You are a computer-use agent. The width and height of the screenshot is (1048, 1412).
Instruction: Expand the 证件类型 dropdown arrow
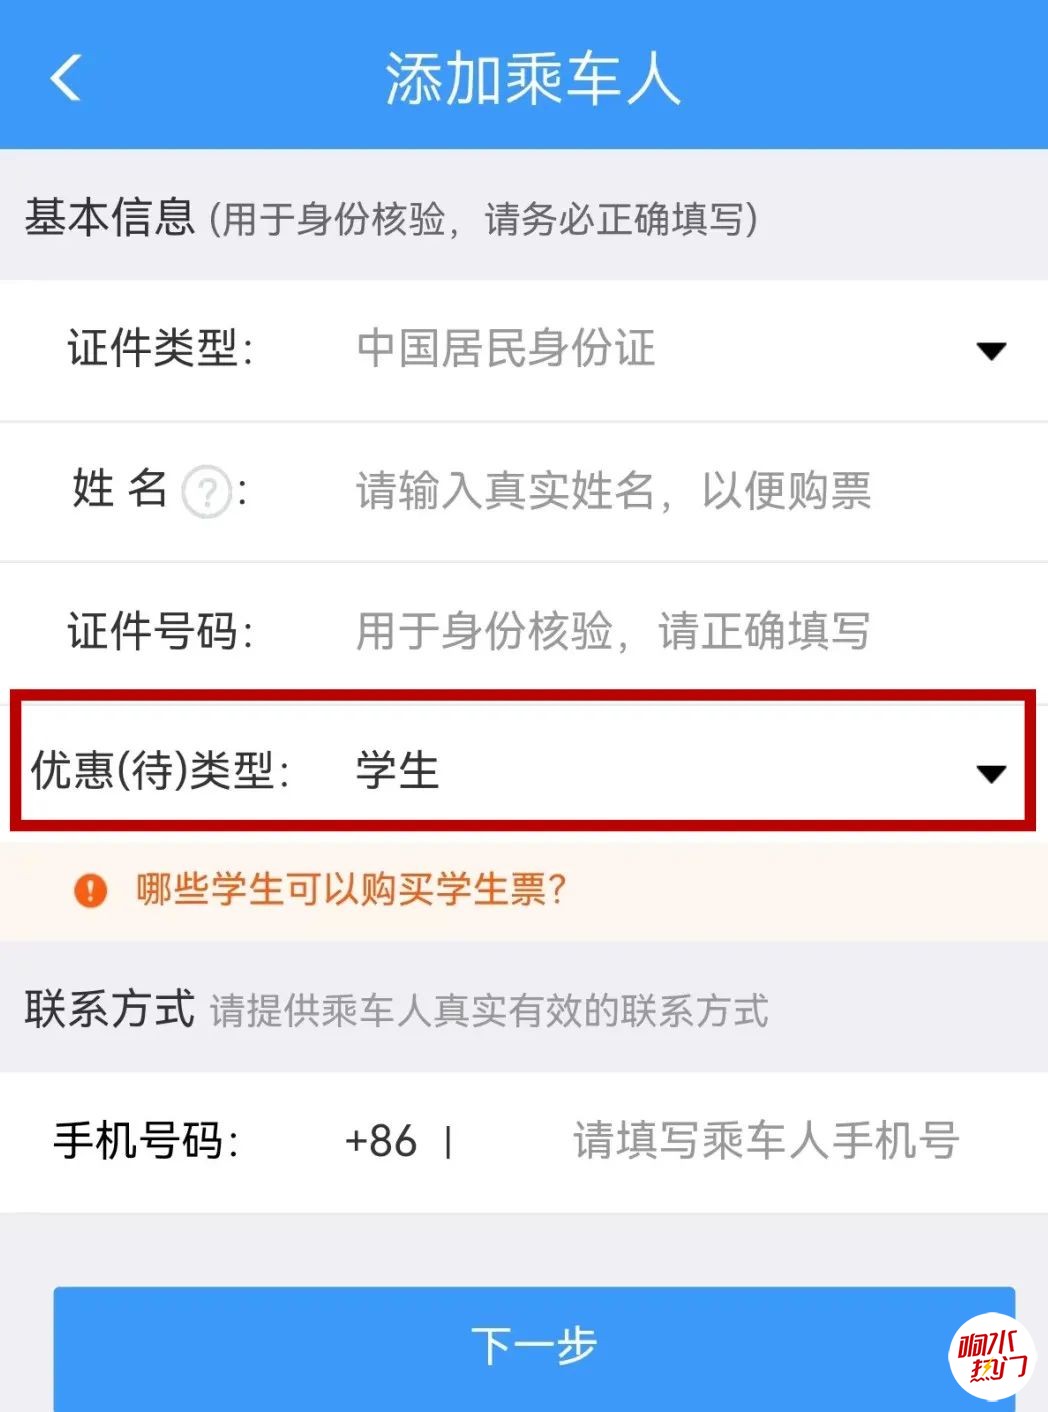tap(991, 351)
